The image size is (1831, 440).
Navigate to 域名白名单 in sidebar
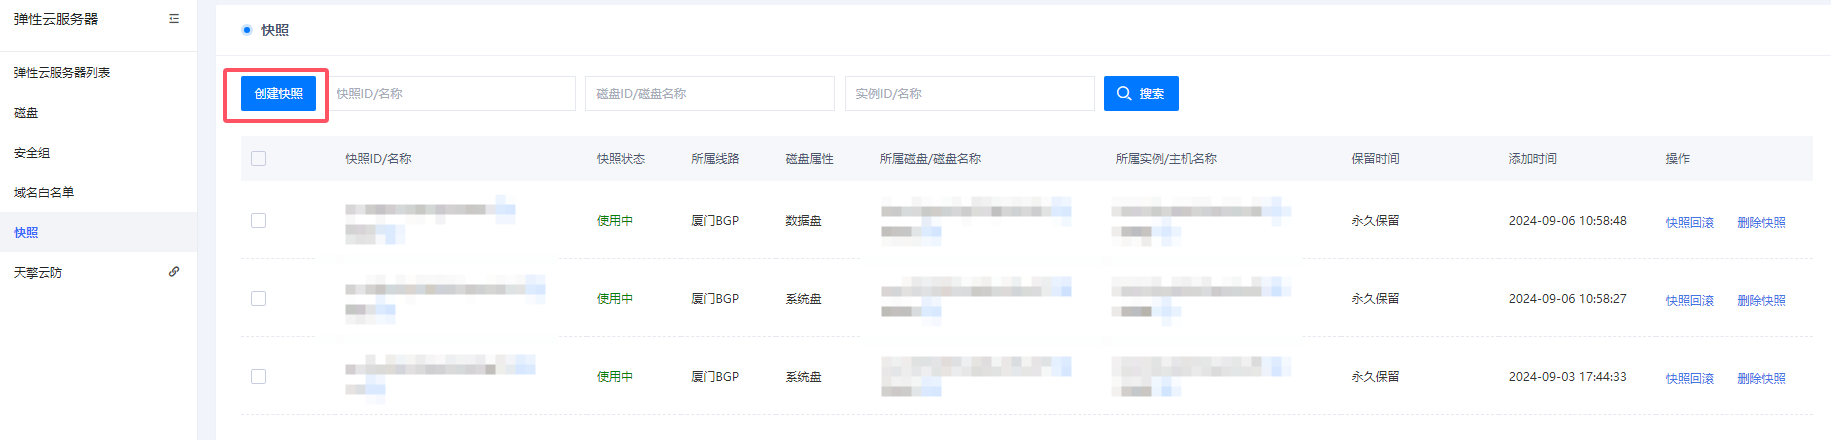[44, 193]
